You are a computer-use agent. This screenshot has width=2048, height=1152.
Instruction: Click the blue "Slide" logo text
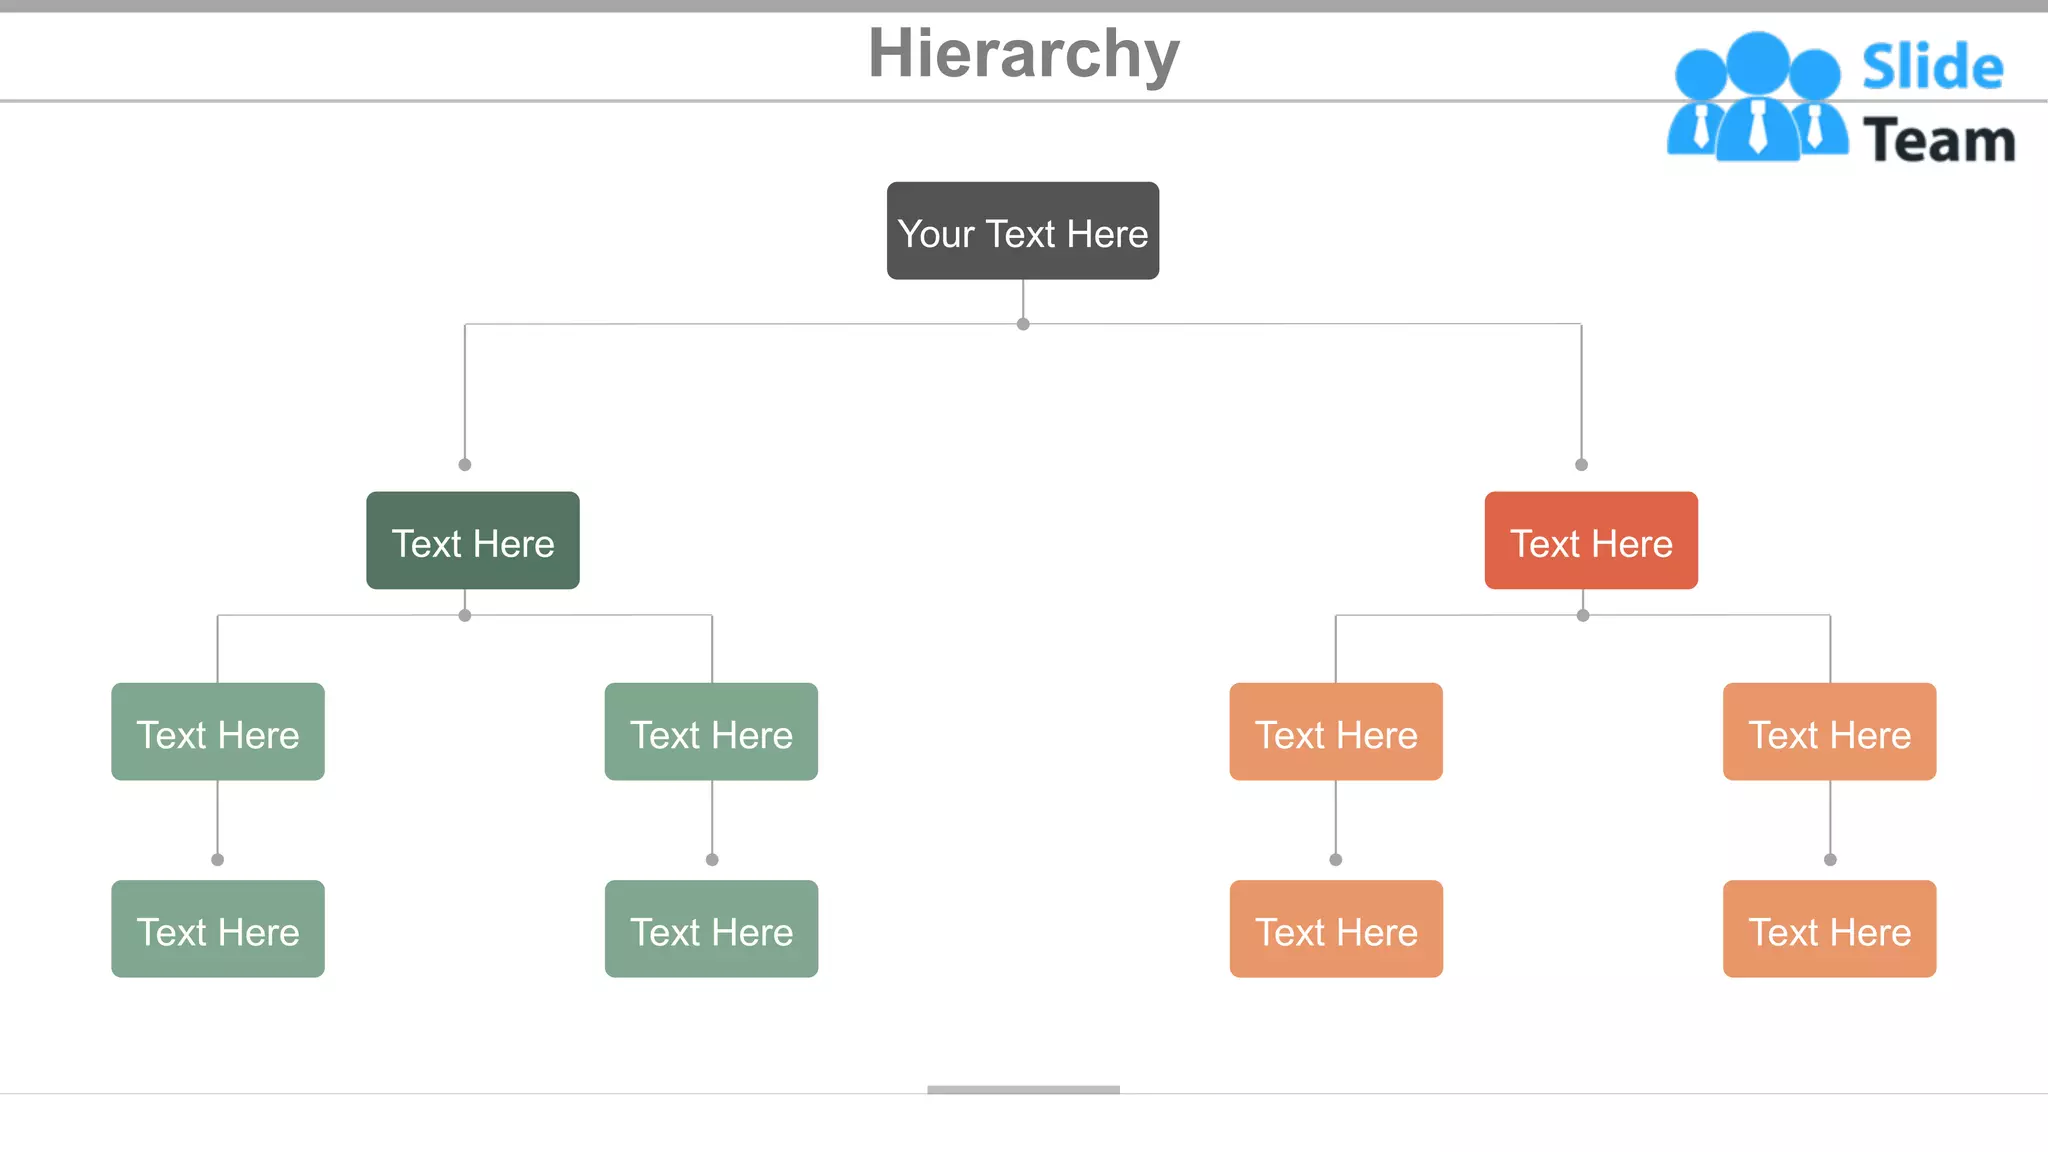tap(1932, 68)
